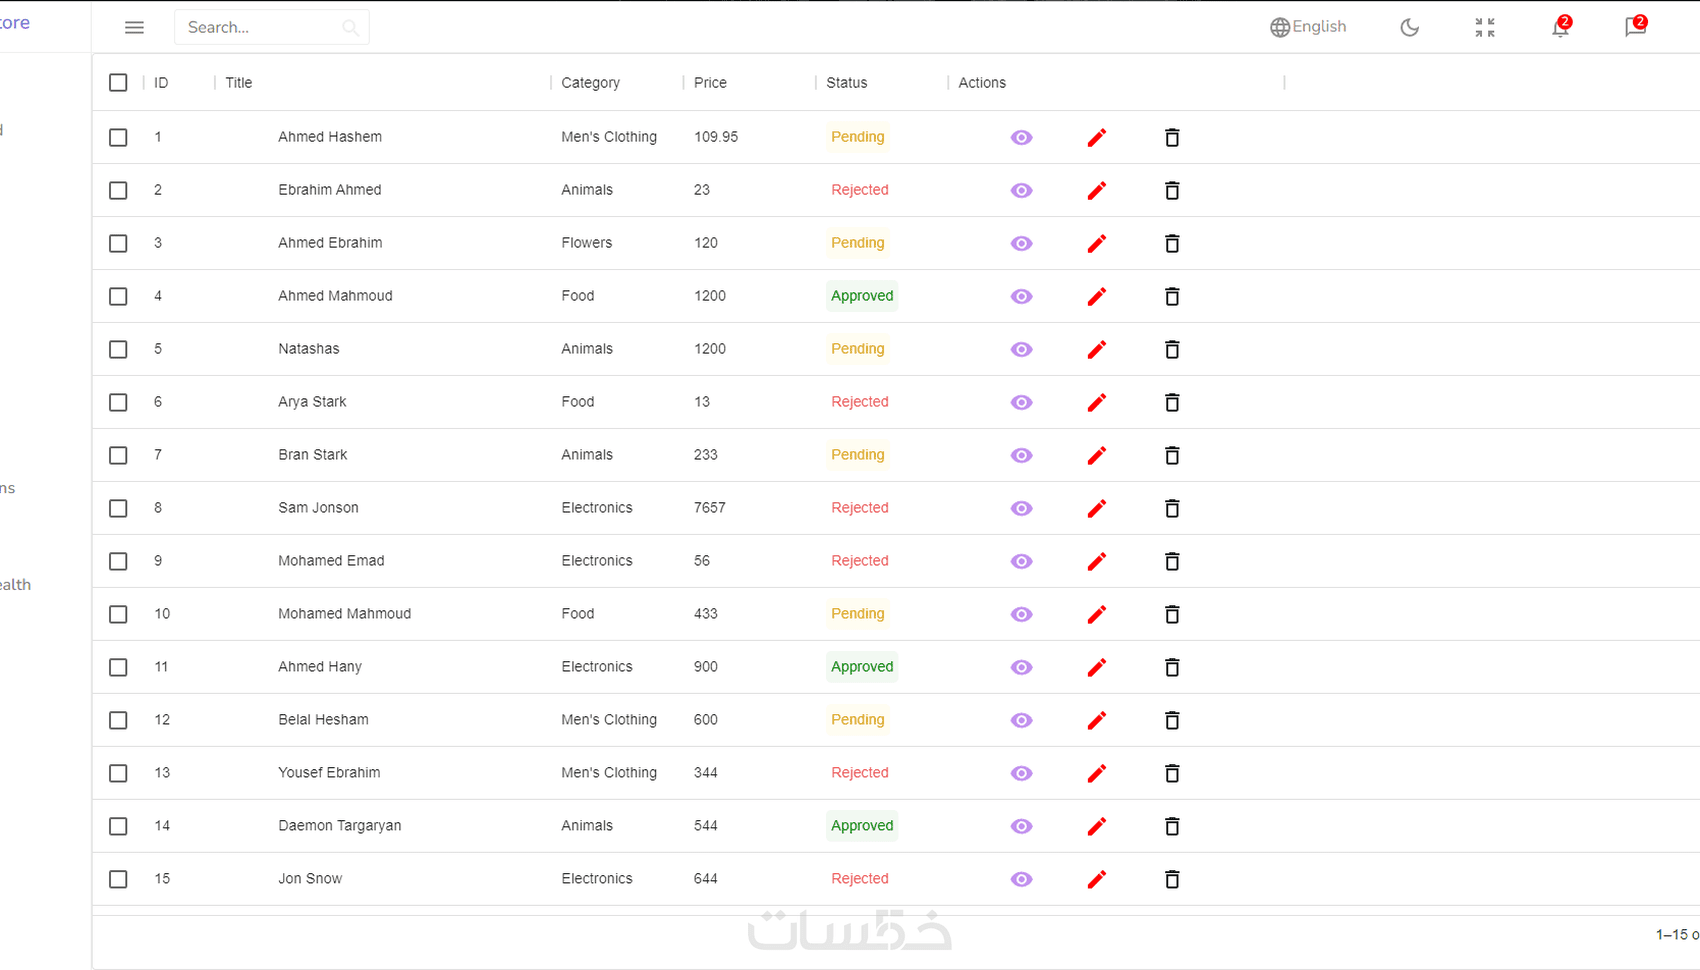Delete the Jon Snow row
The height and width of the screenshot is (970, 1700).
point(1172,880)
